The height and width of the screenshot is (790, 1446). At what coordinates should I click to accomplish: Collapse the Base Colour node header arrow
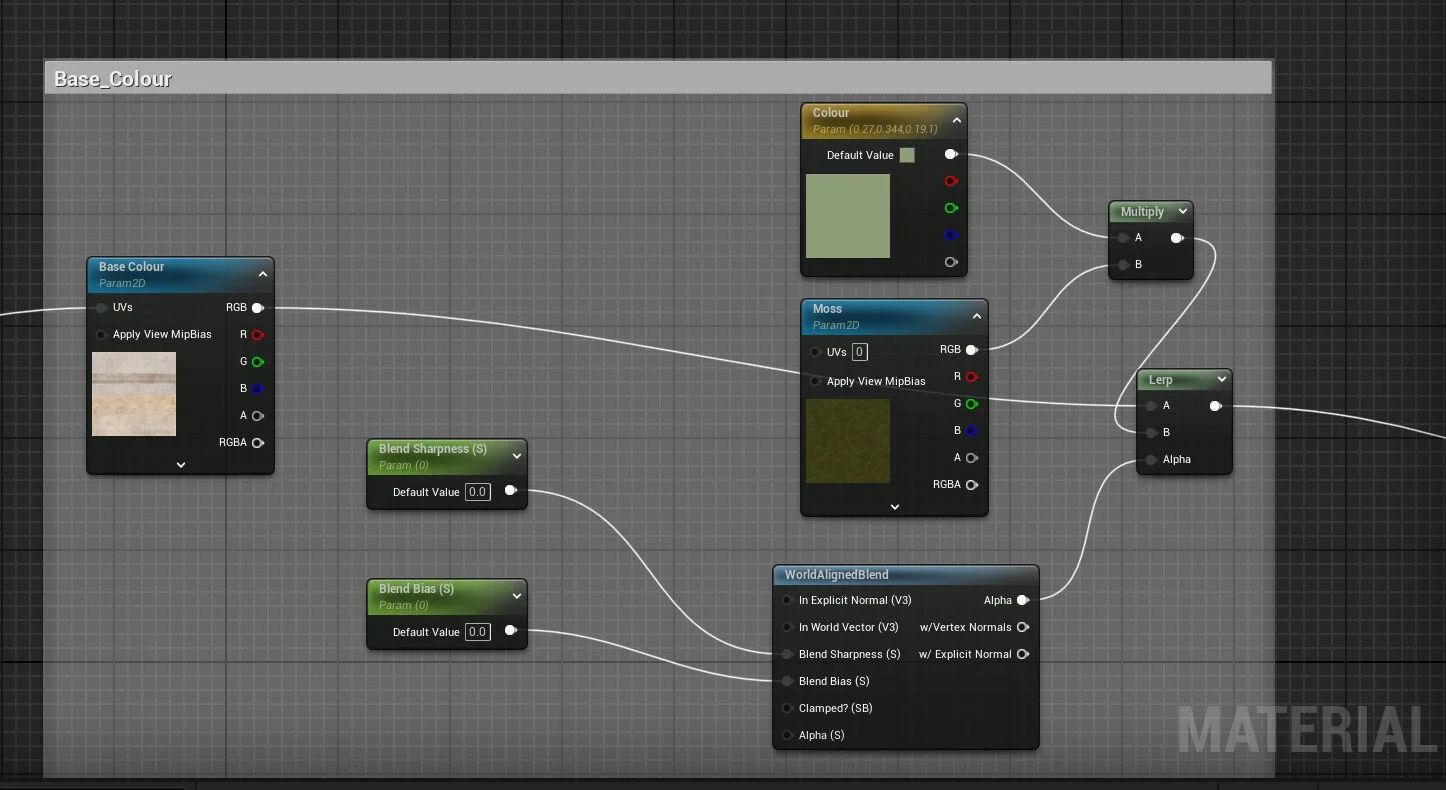(x=262, y=274)
